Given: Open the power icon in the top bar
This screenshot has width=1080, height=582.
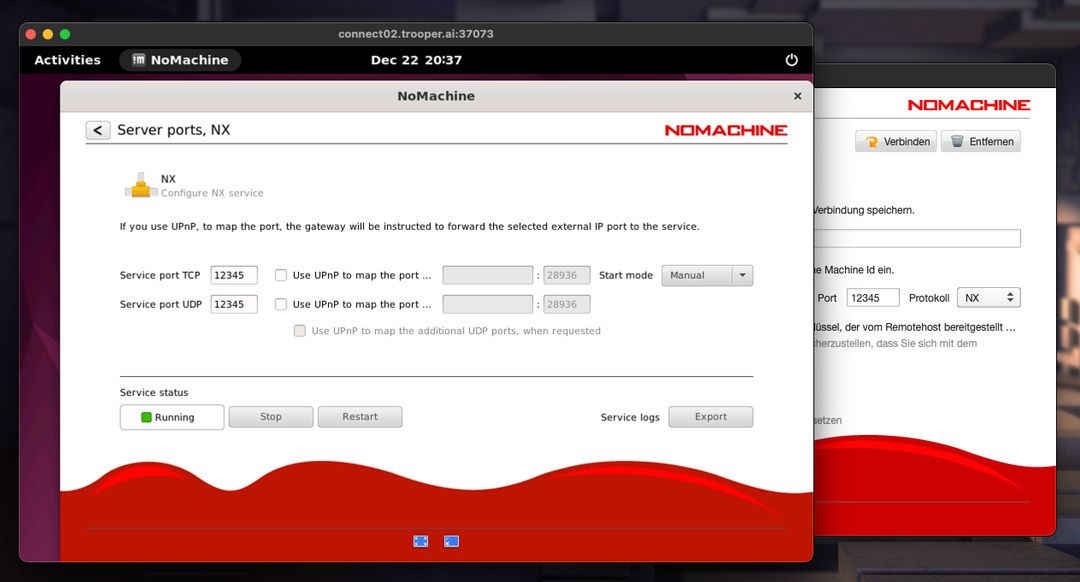Looking at the screenshot, I should tap(791, 60).
